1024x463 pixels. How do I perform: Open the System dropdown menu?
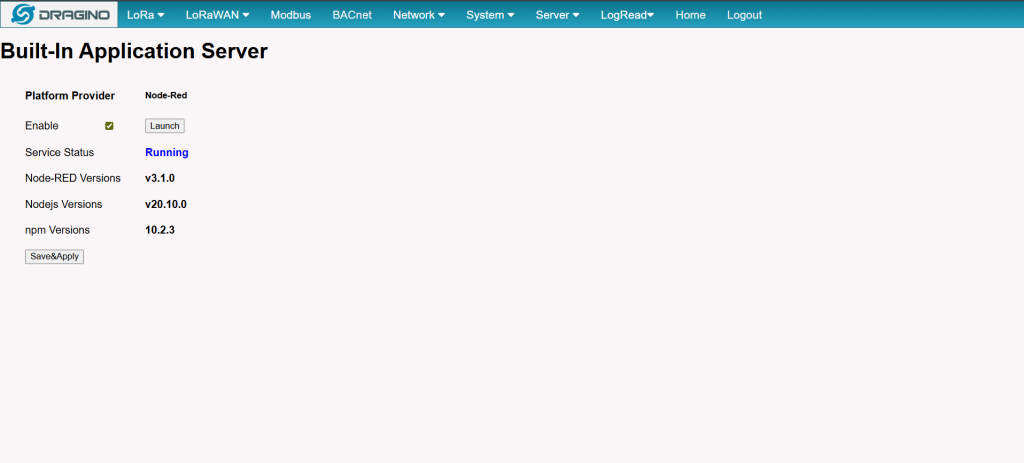(x=490, y=15)
